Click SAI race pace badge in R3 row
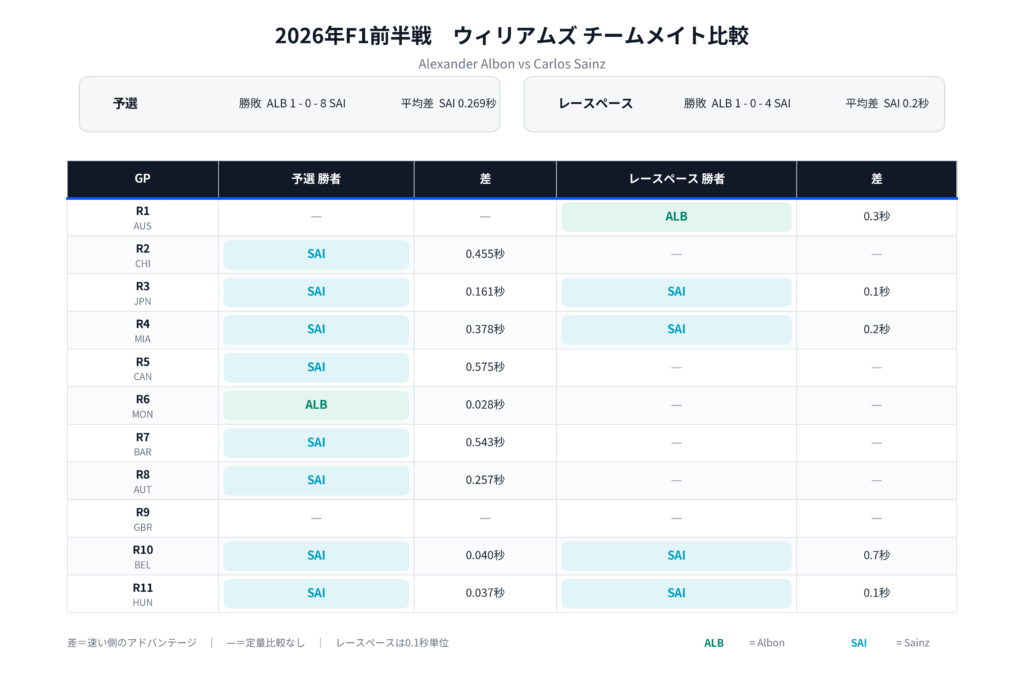 [x=677, y=293]
